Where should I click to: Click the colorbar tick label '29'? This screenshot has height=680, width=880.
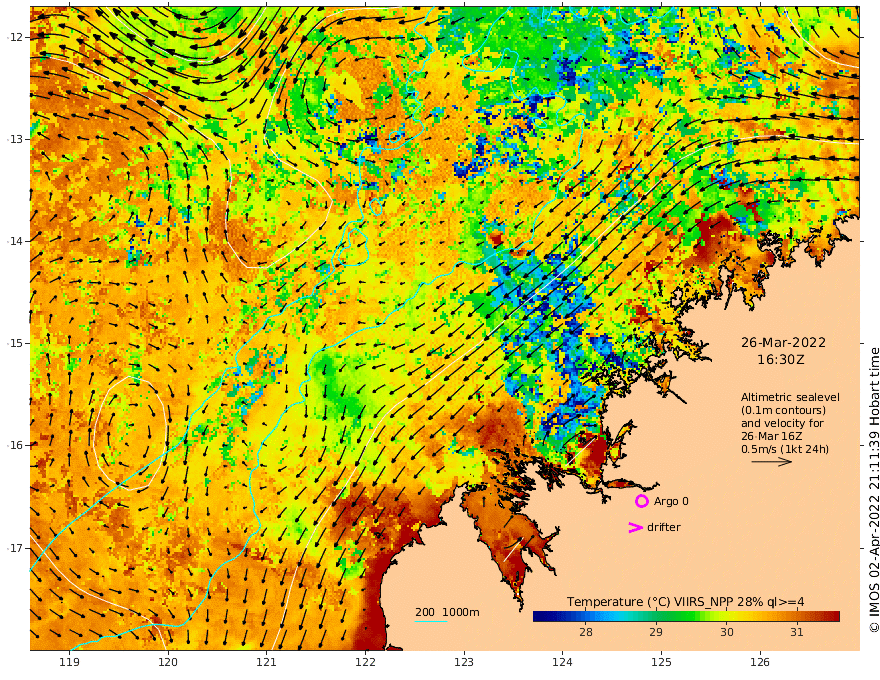click(x=656, y=632)
